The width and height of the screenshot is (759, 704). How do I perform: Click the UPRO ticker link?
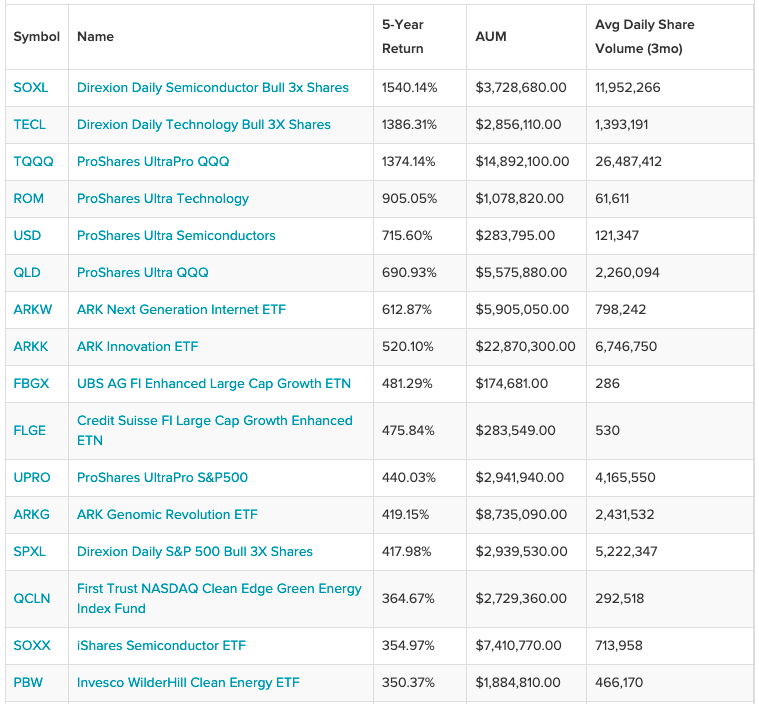click(x=32, y=477)
